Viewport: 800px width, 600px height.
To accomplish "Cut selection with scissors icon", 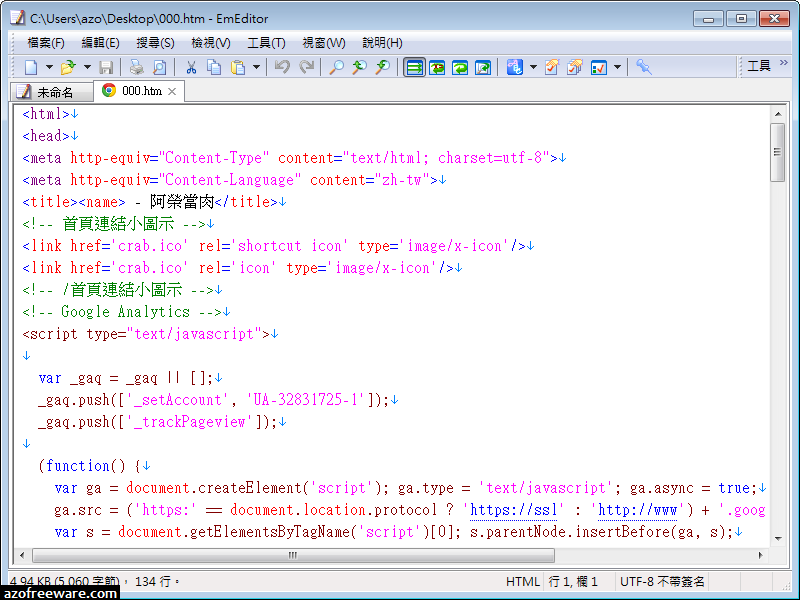I will (x=191, y=67).
